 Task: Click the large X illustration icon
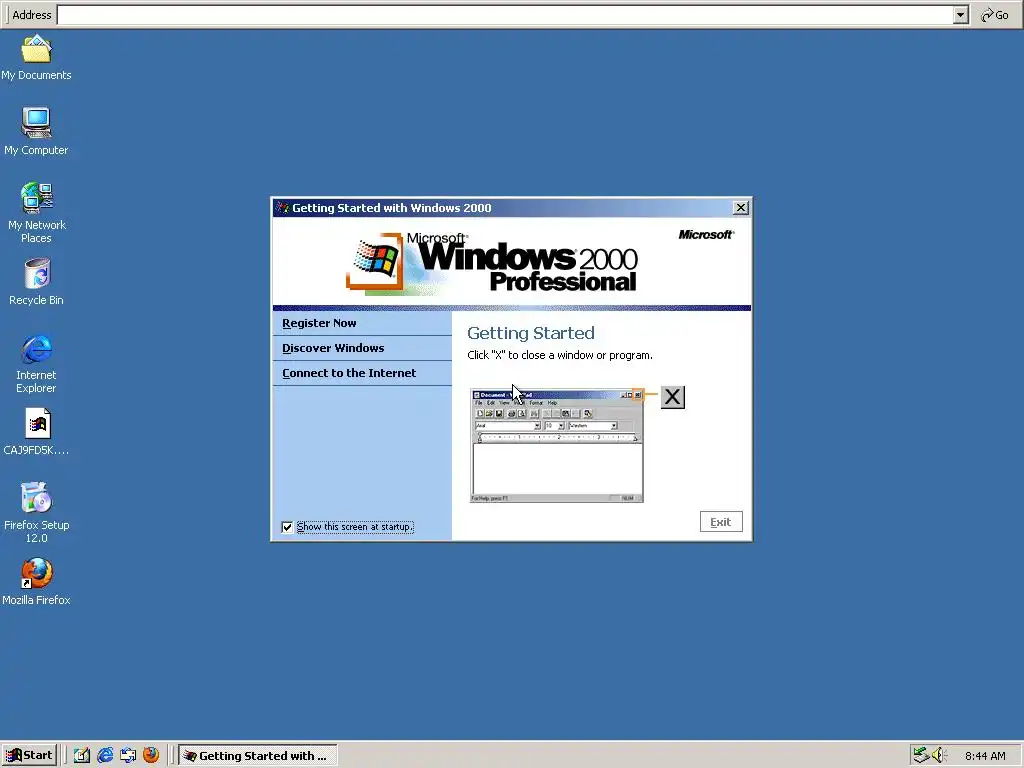point(673,397)
